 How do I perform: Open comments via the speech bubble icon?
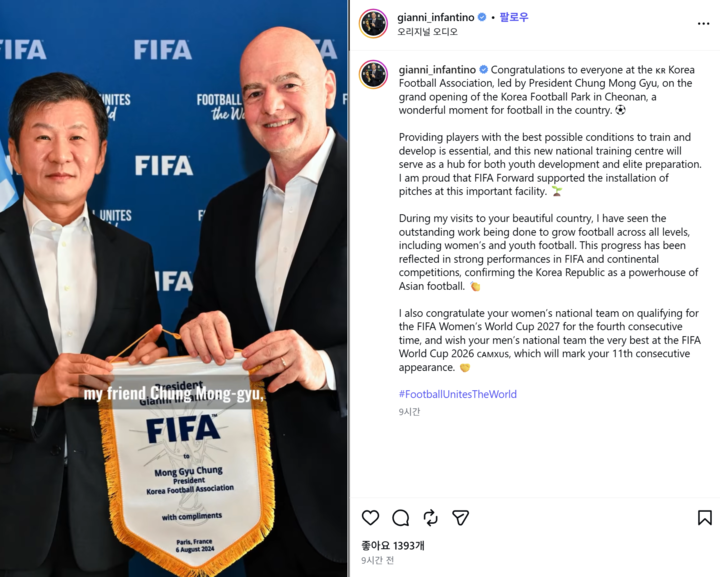(400, 518)
